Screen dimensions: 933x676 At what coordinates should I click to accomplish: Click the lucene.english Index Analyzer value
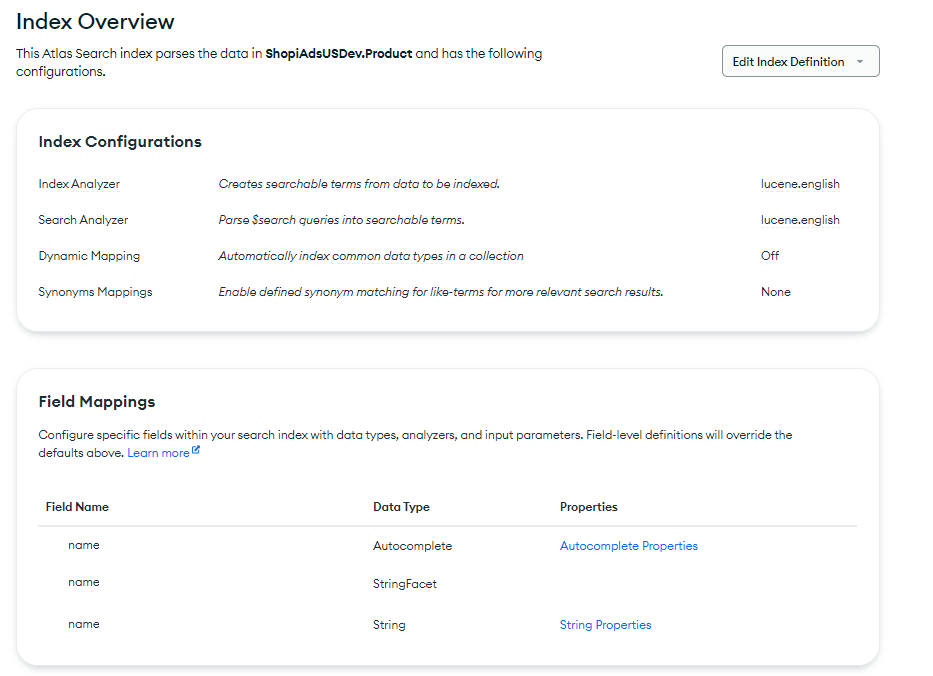(x=800, y=184)
